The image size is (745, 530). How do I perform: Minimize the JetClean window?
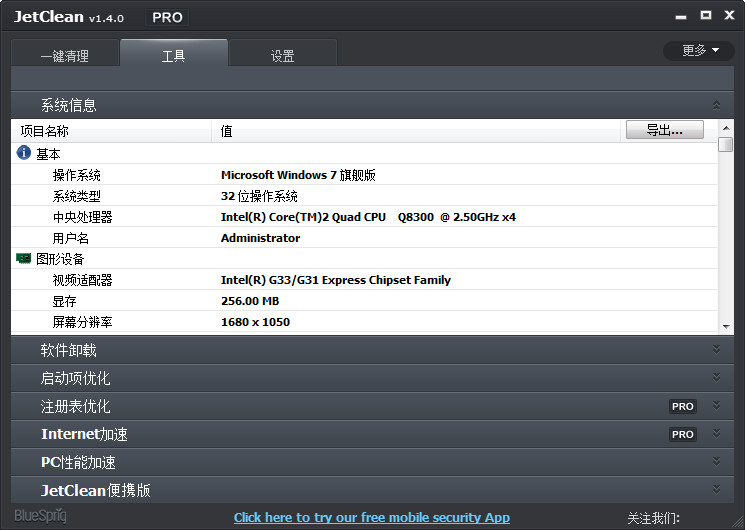tap(681, 17)
